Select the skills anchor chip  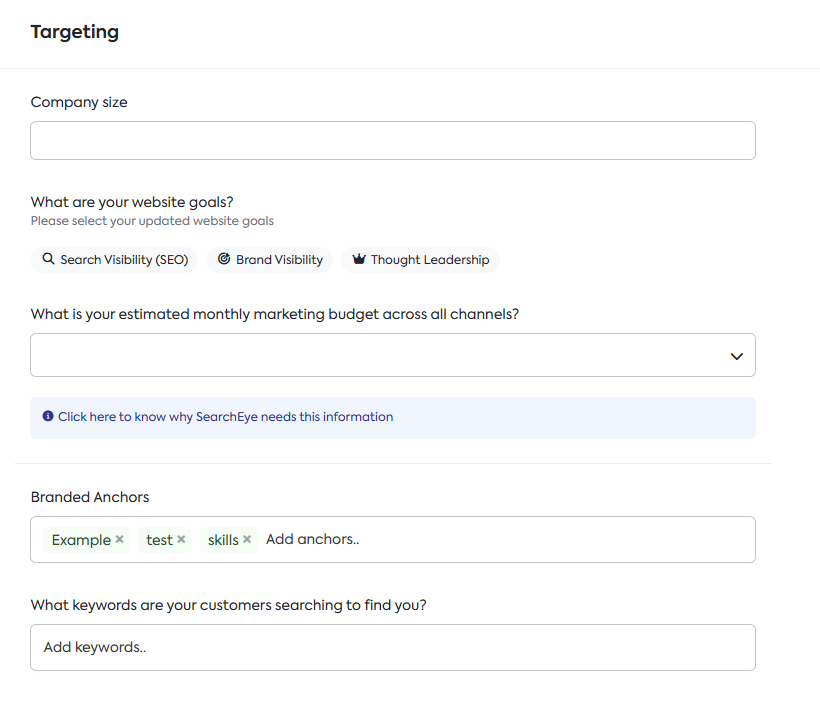point(223,540)
